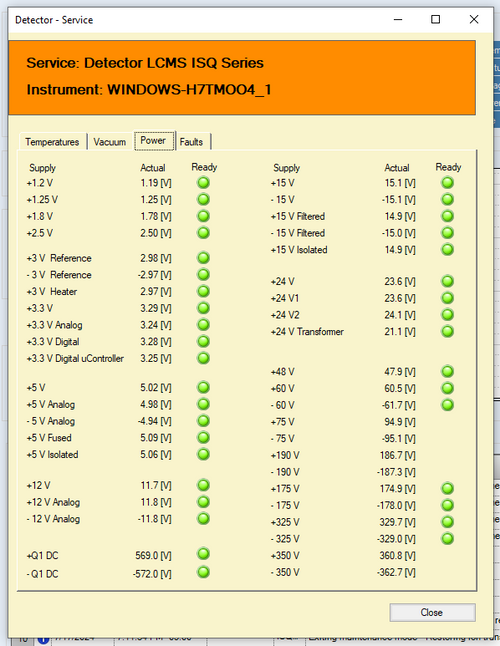Viewport: 500px width, 646px height.
Task: Click the Ready LED for -5 V Analog
Action: [203, 421]
